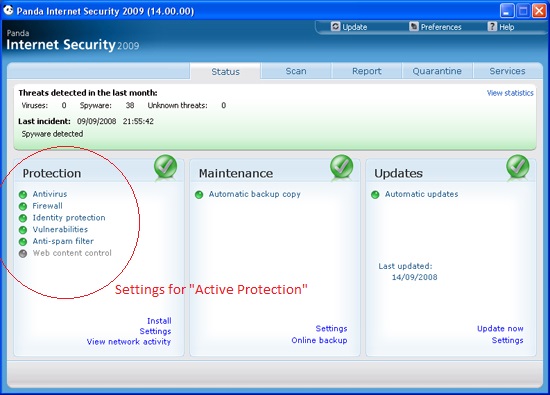Screen dimensions: 550x395
Task: Close the Panda Internet Security window
Action: [539, 11]
